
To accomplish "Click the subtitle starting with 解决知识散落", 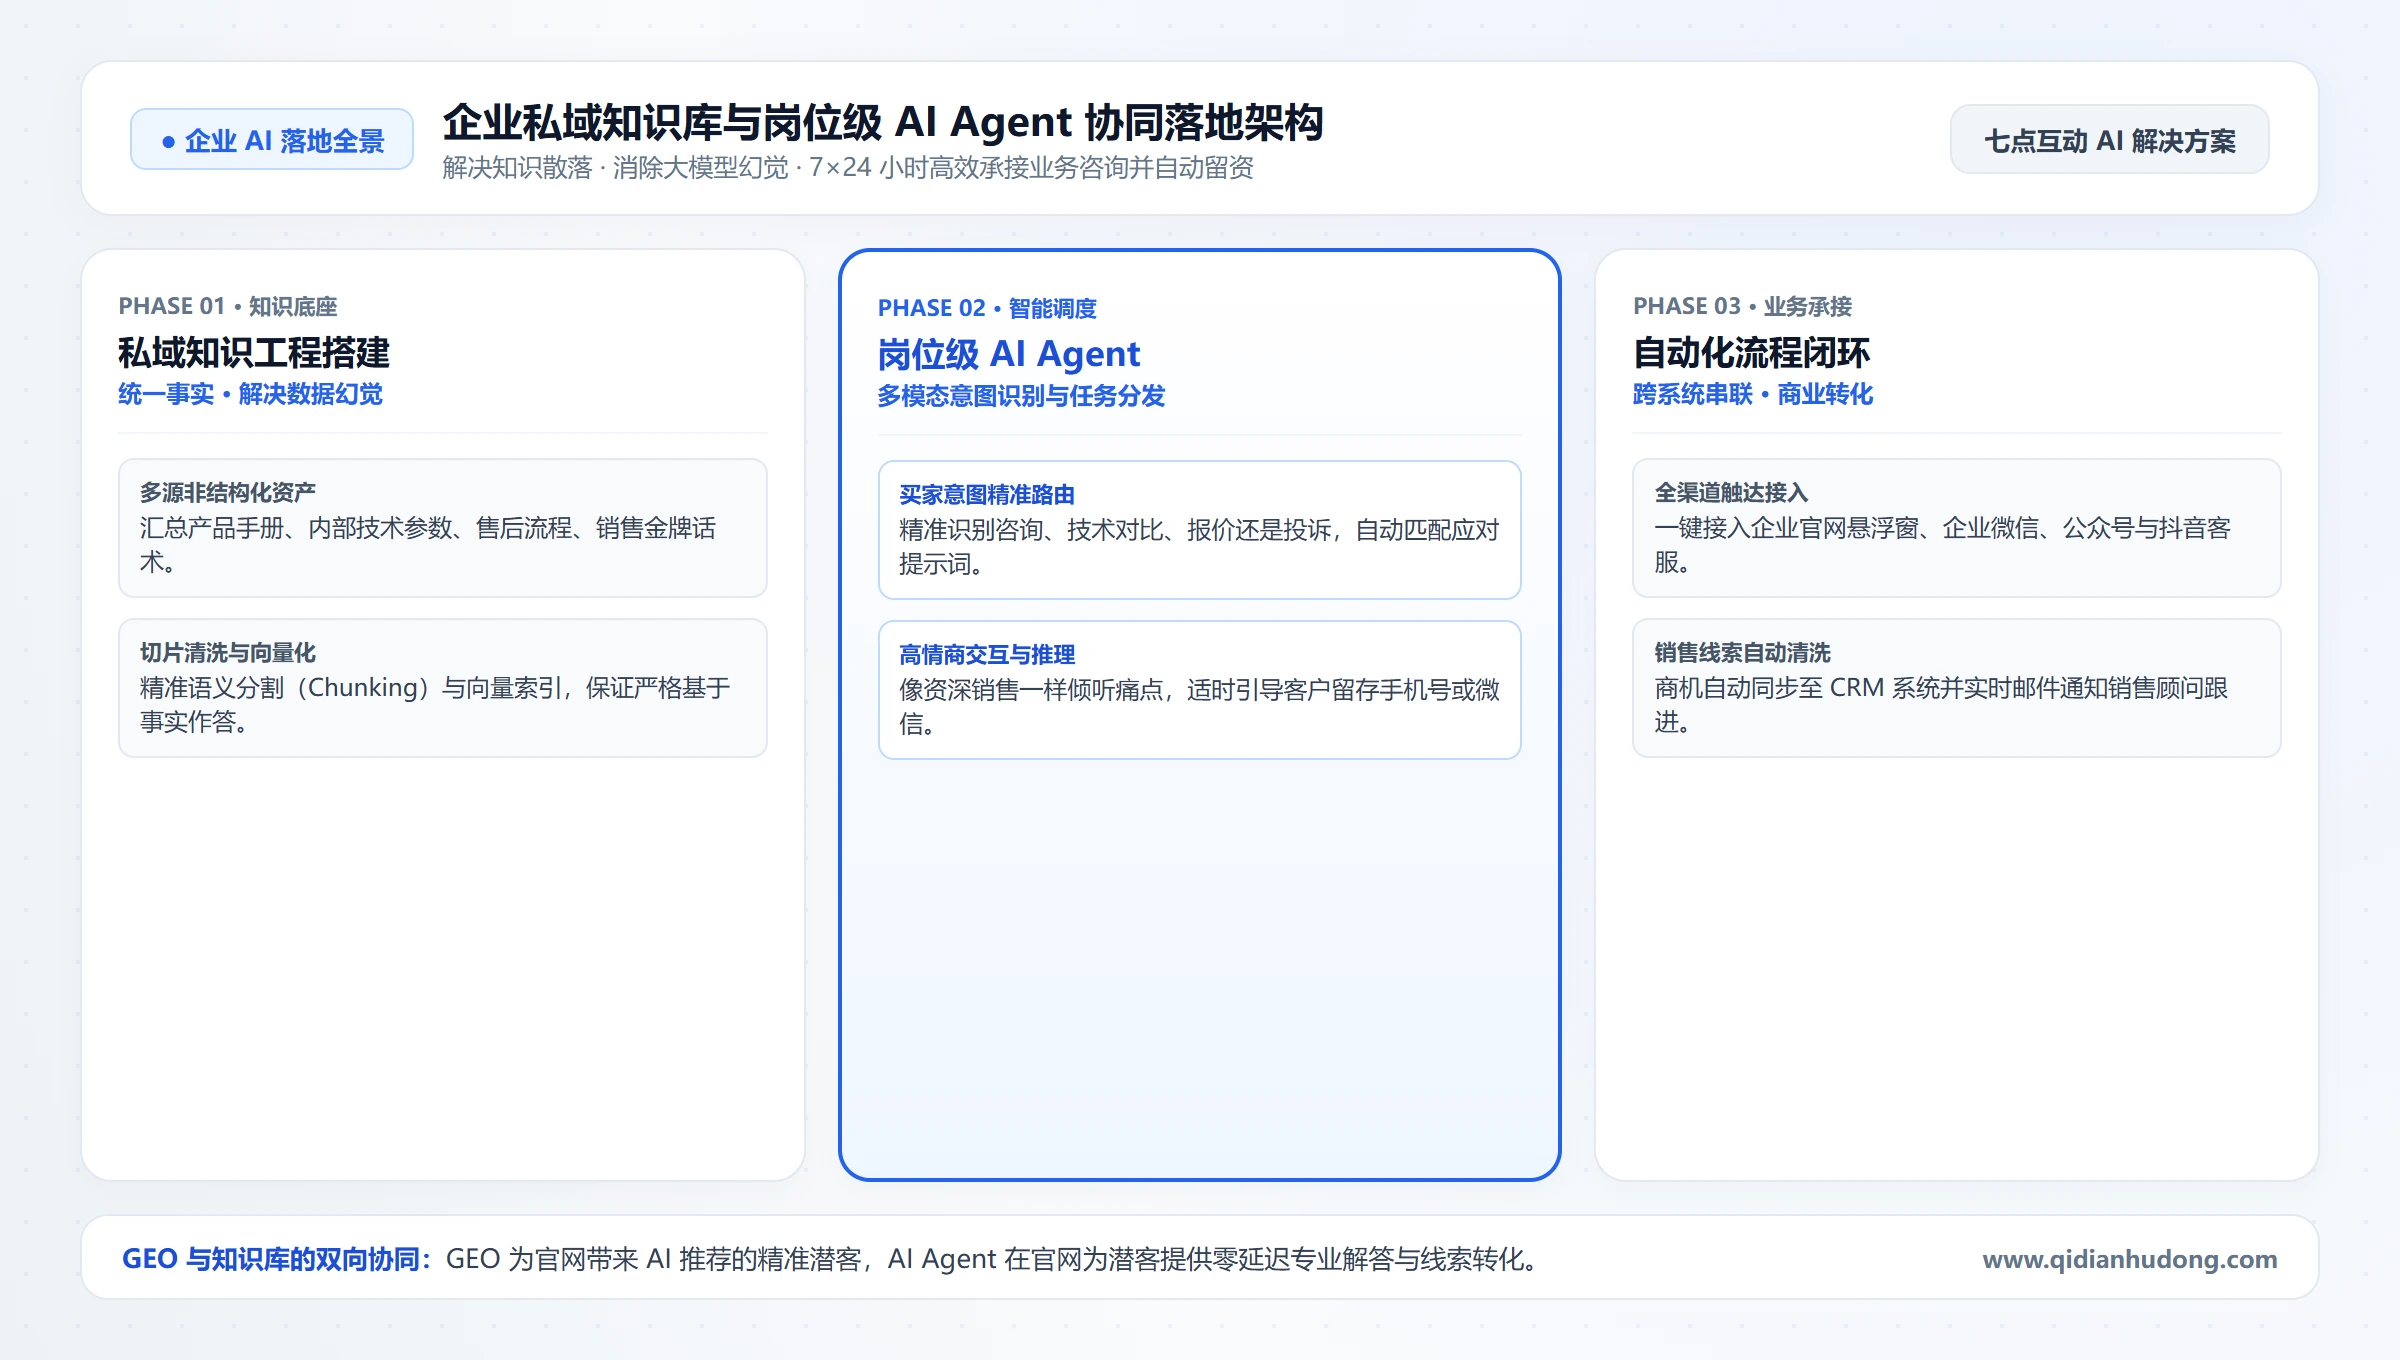I will [848, 168].
